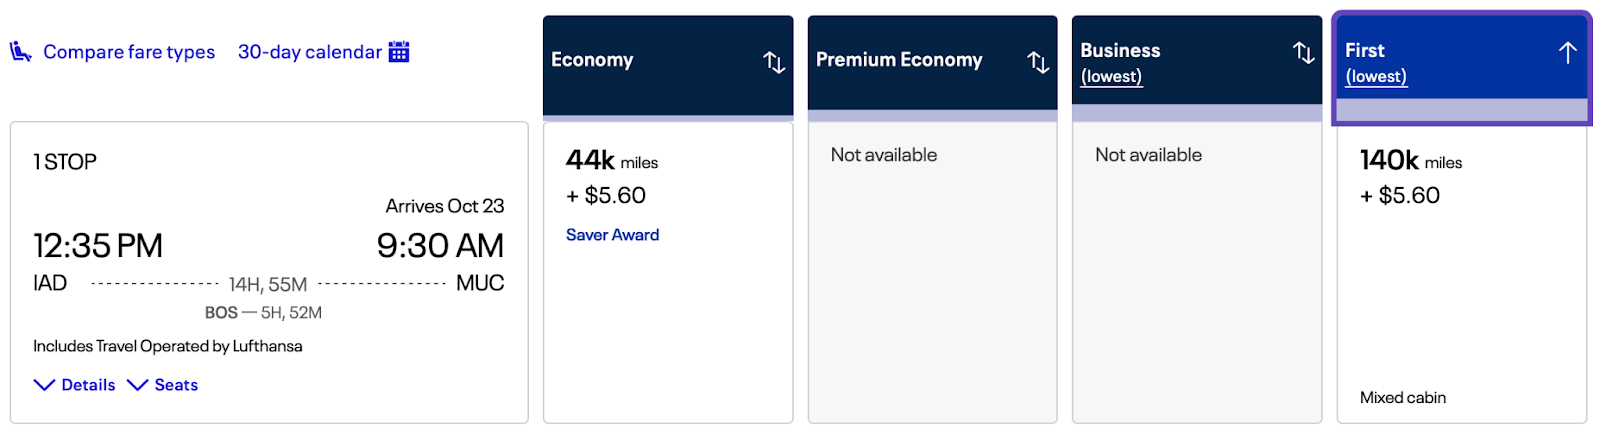Select the Premium Economy header label
Image resolution: width=1600 pixels, height=432 pixels.
pyautogui.click(x=899, y=60)
